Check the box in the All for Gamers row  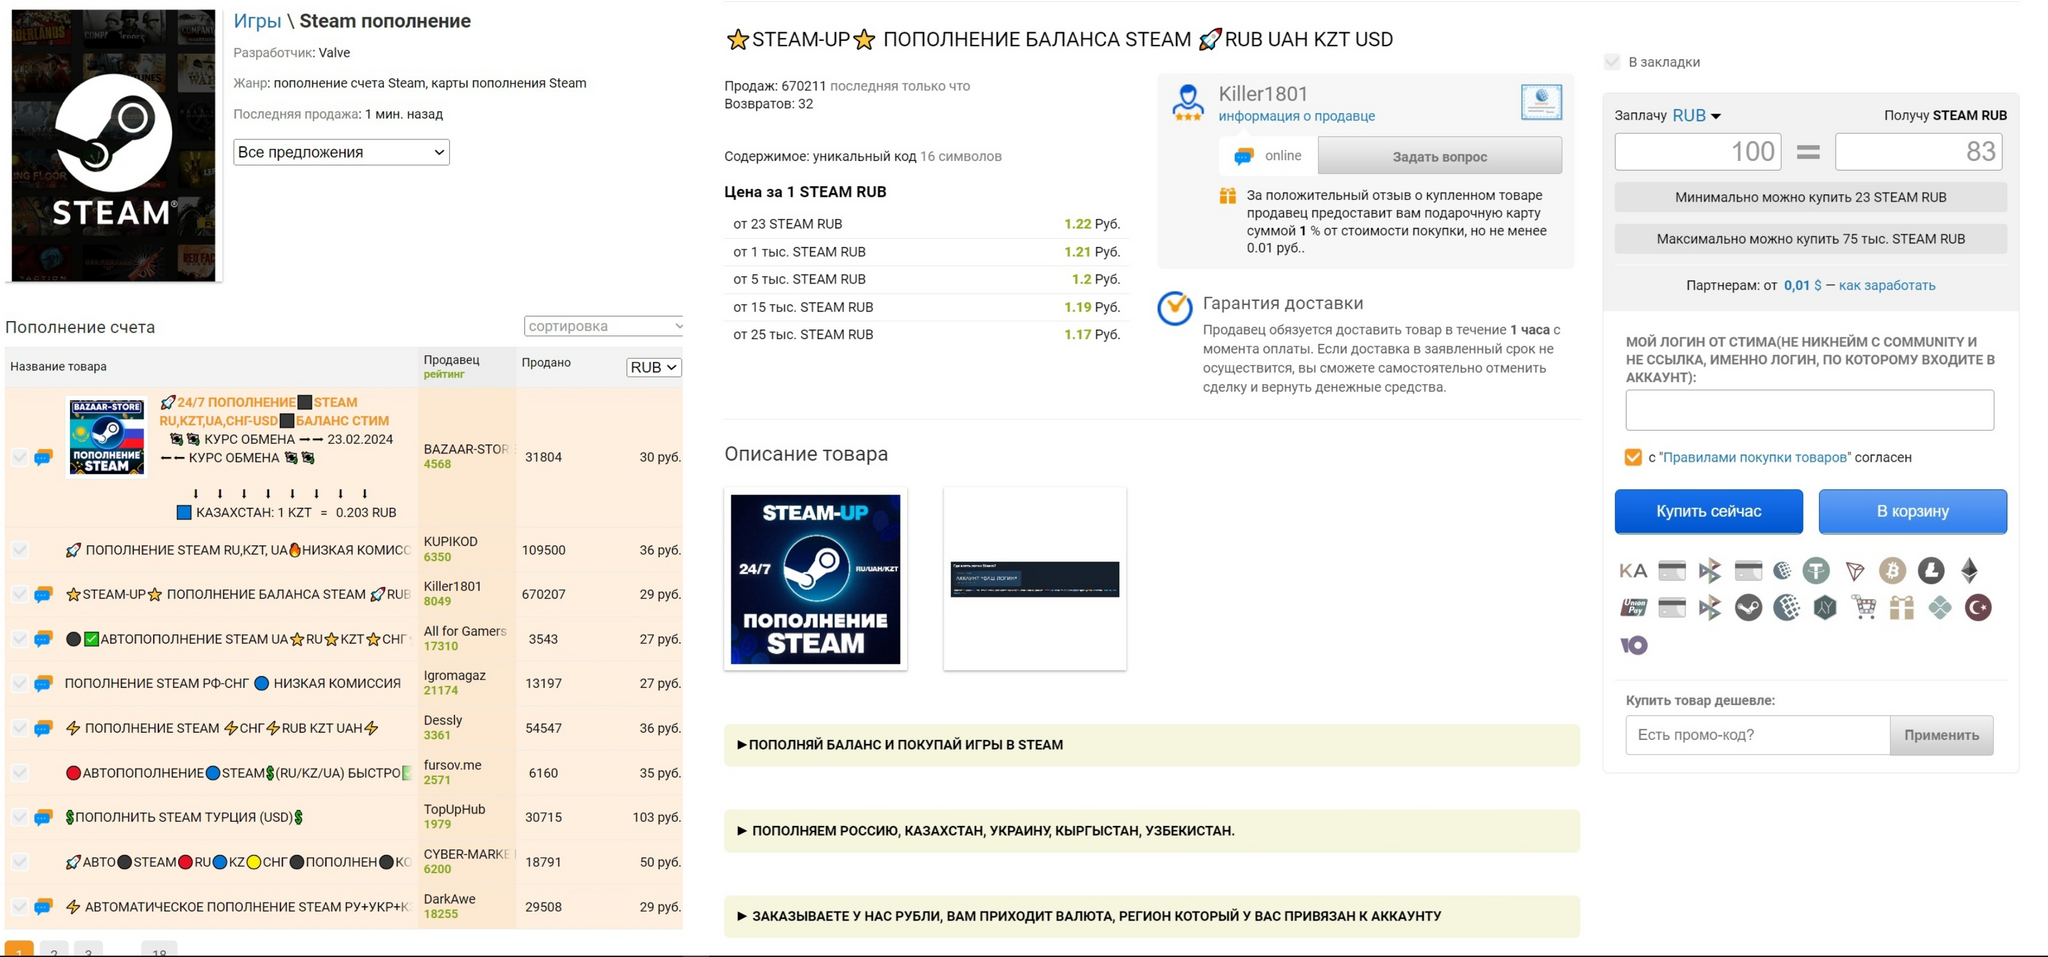(20, 639)
